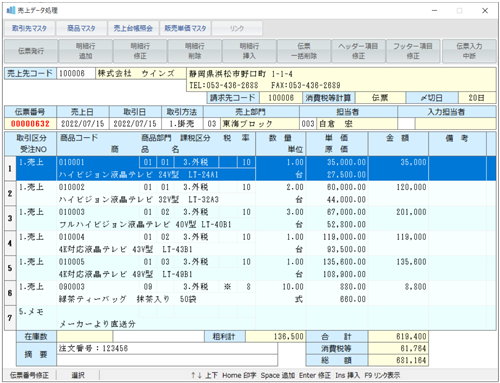Click 担当者 name next to 003
Viewport: 500px width, 383px height.
coord(356,124)
